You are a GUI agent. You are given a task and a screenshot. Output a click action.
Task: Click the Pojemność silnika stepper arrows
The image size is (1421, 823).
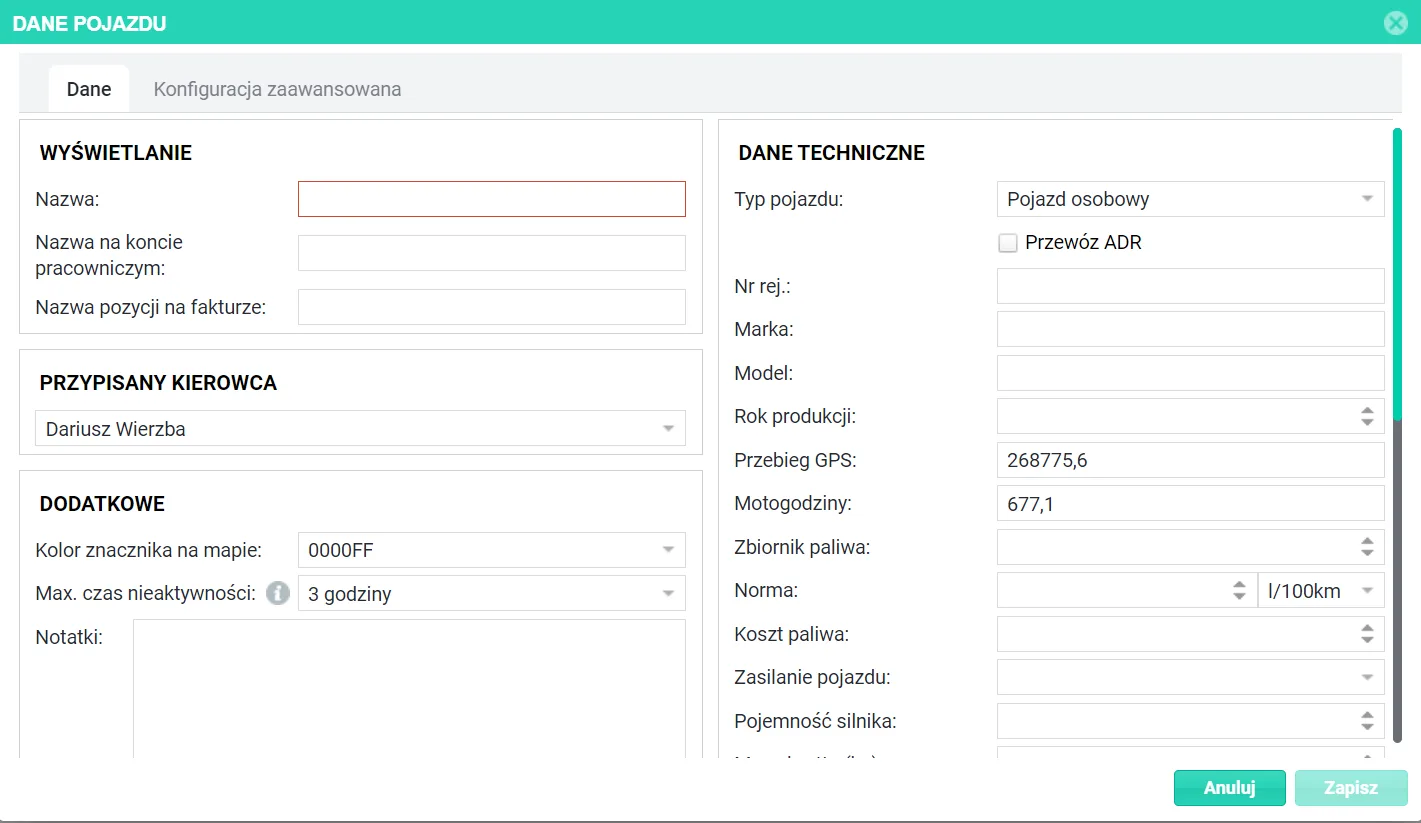pos(1367,721)
